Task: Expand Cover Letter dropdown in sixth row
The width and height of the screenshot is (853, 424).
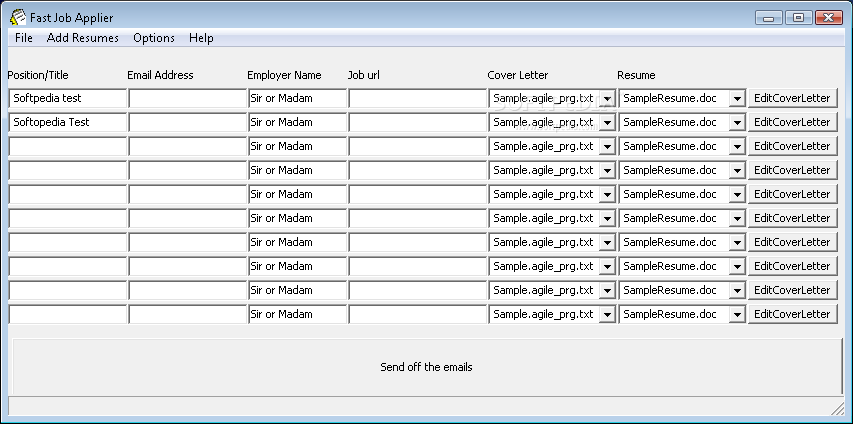Action: click(607, 219)
